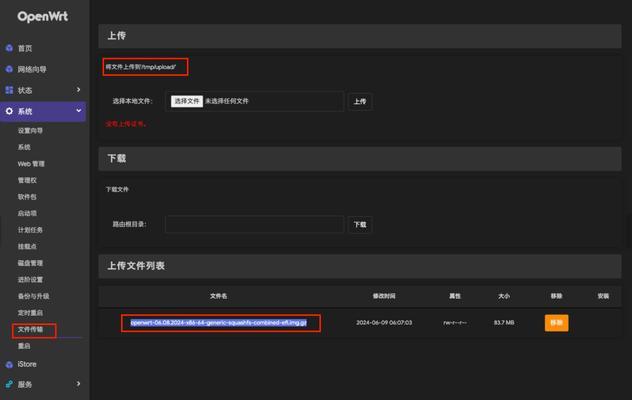Go to 网络向导 menu item
632x400 pixels.
click(x=32, y=69)
